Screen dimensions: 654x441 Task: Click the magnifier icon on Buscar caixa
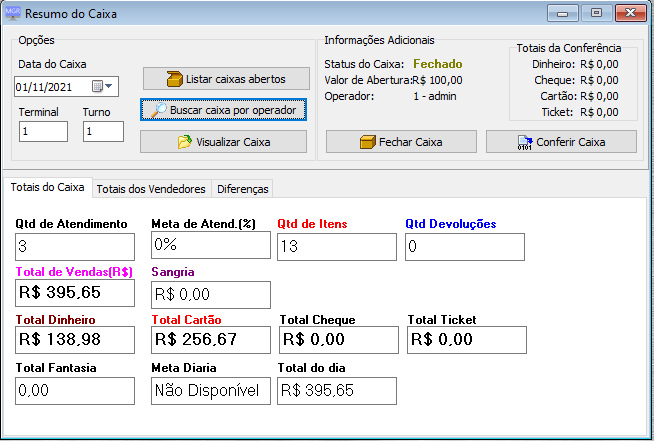pyautogui.click(x=158, y=110)
